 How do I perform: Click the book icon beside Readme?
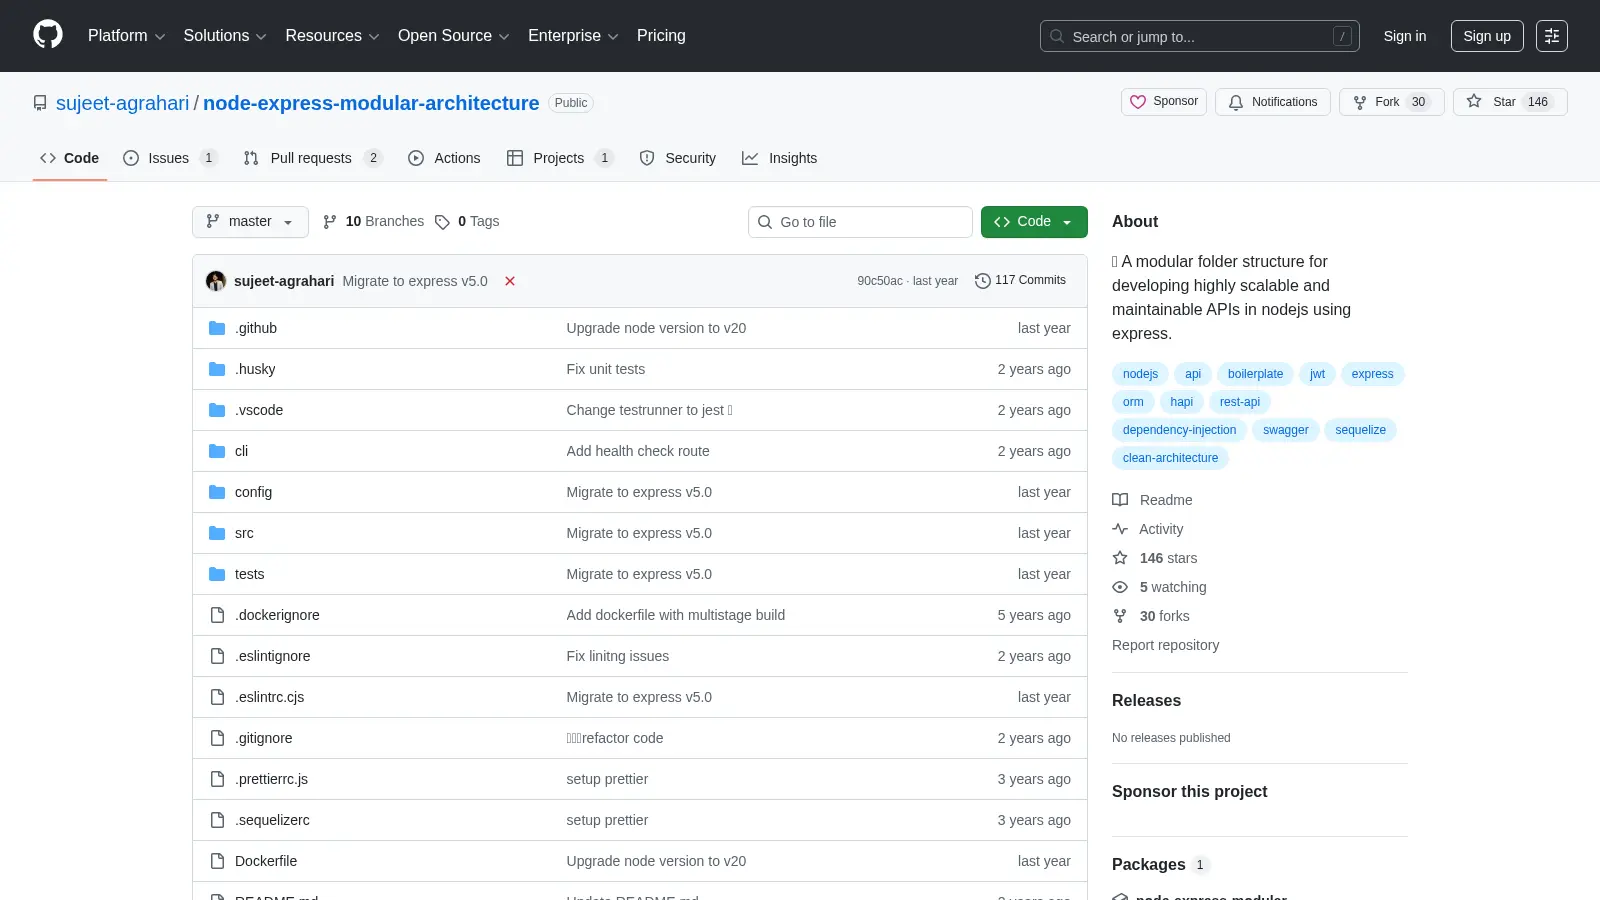point(1120,500)
